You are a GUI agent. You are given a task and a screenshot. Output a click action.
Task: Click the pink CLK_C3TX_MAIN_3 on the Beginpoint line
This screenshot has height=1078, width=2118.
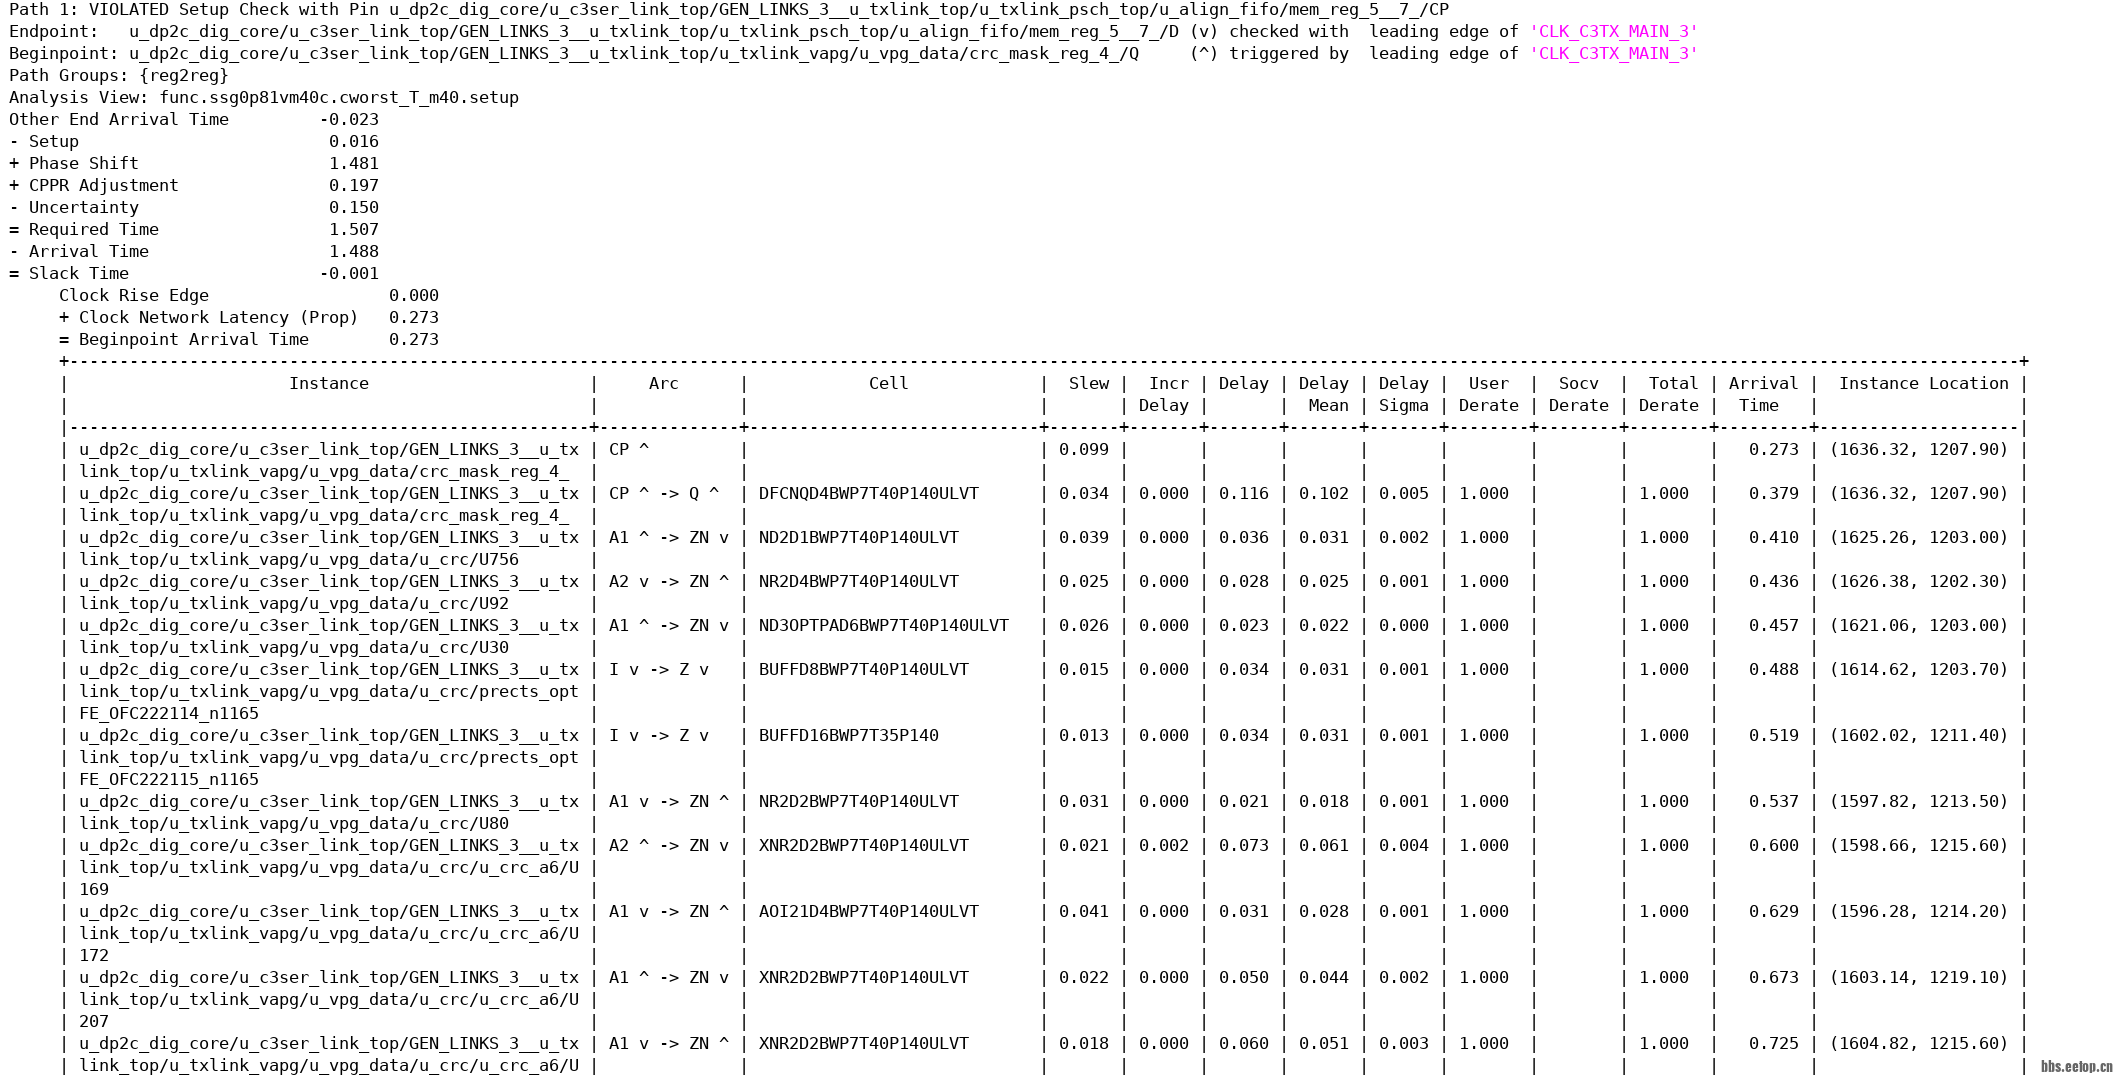pyautogui.click(x=1613, y=54)
